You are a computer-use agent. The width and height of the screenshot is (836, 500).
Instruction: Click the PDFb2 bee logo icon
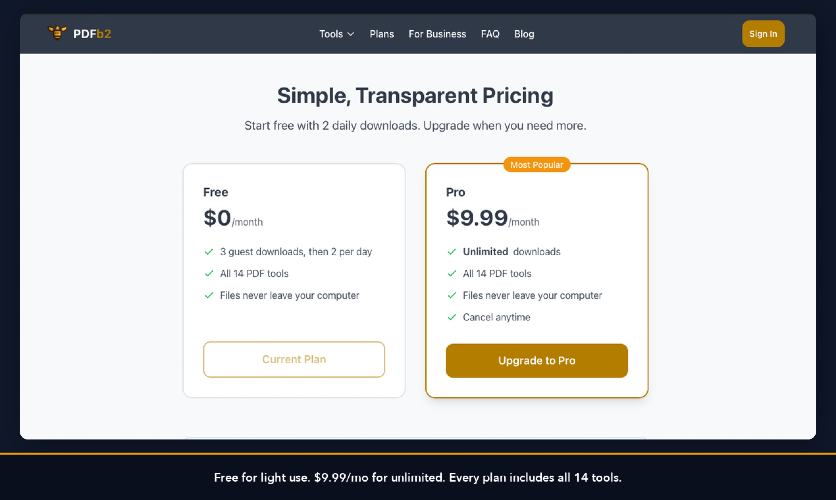click(58, 33)
